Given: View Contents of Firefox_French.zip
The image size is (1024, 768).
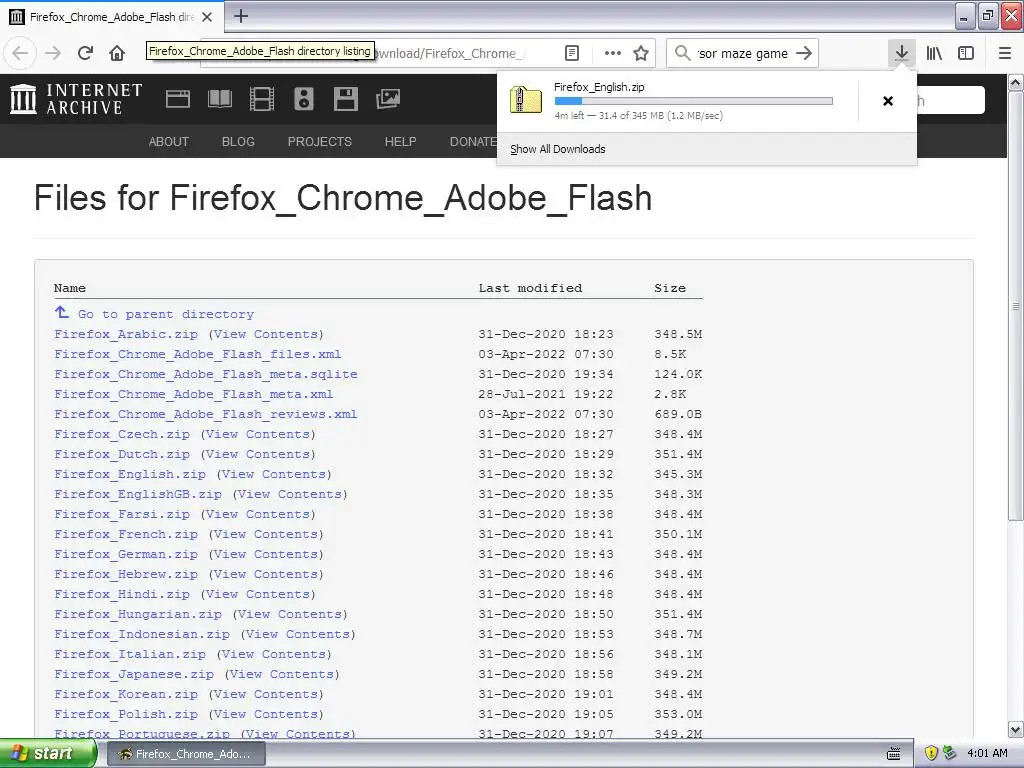Looking at the screenshot, I should pos(265,534).
